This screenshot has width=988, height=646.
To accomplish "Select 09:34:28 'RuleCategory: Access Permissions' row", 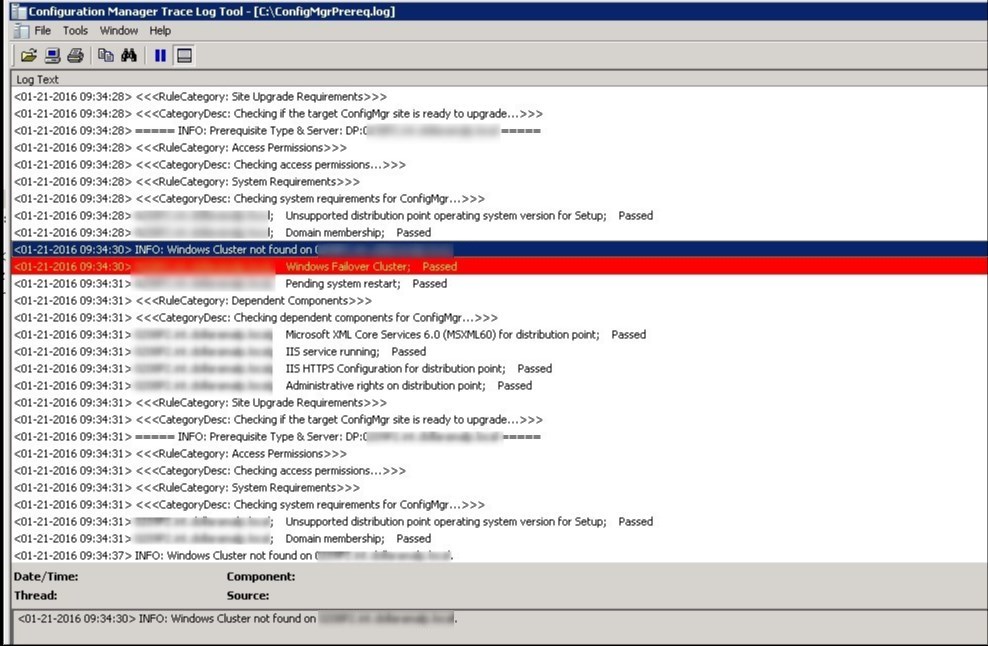I will [499, 147].
